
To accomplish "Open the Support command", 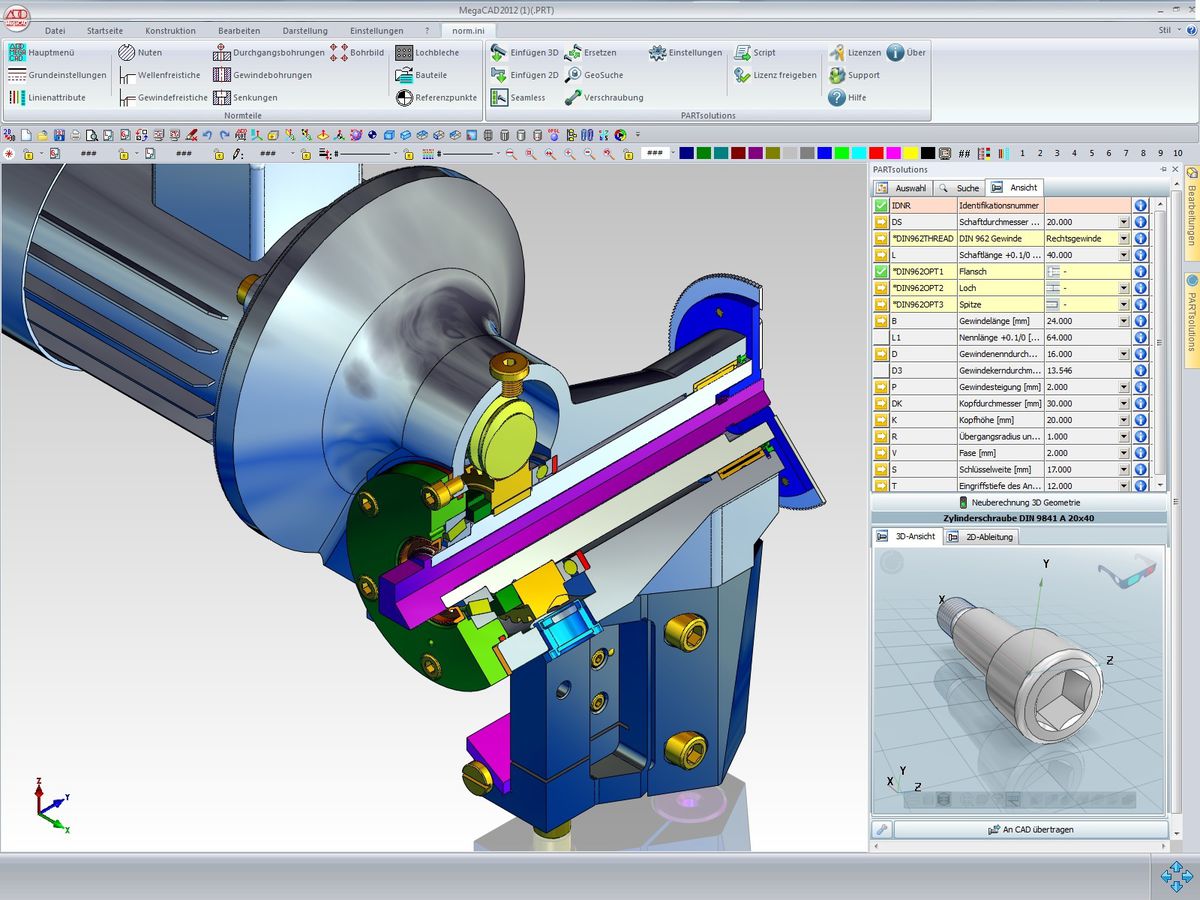I will point(854,75).
